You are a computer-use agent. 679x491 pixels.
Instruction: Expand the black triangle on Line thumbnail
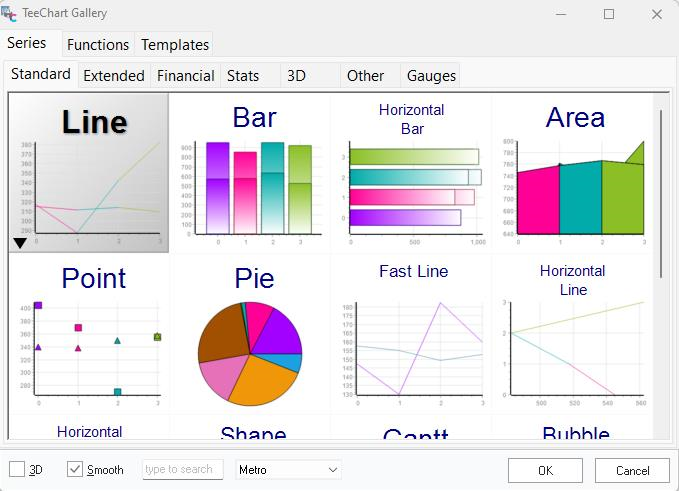point(20,243)
